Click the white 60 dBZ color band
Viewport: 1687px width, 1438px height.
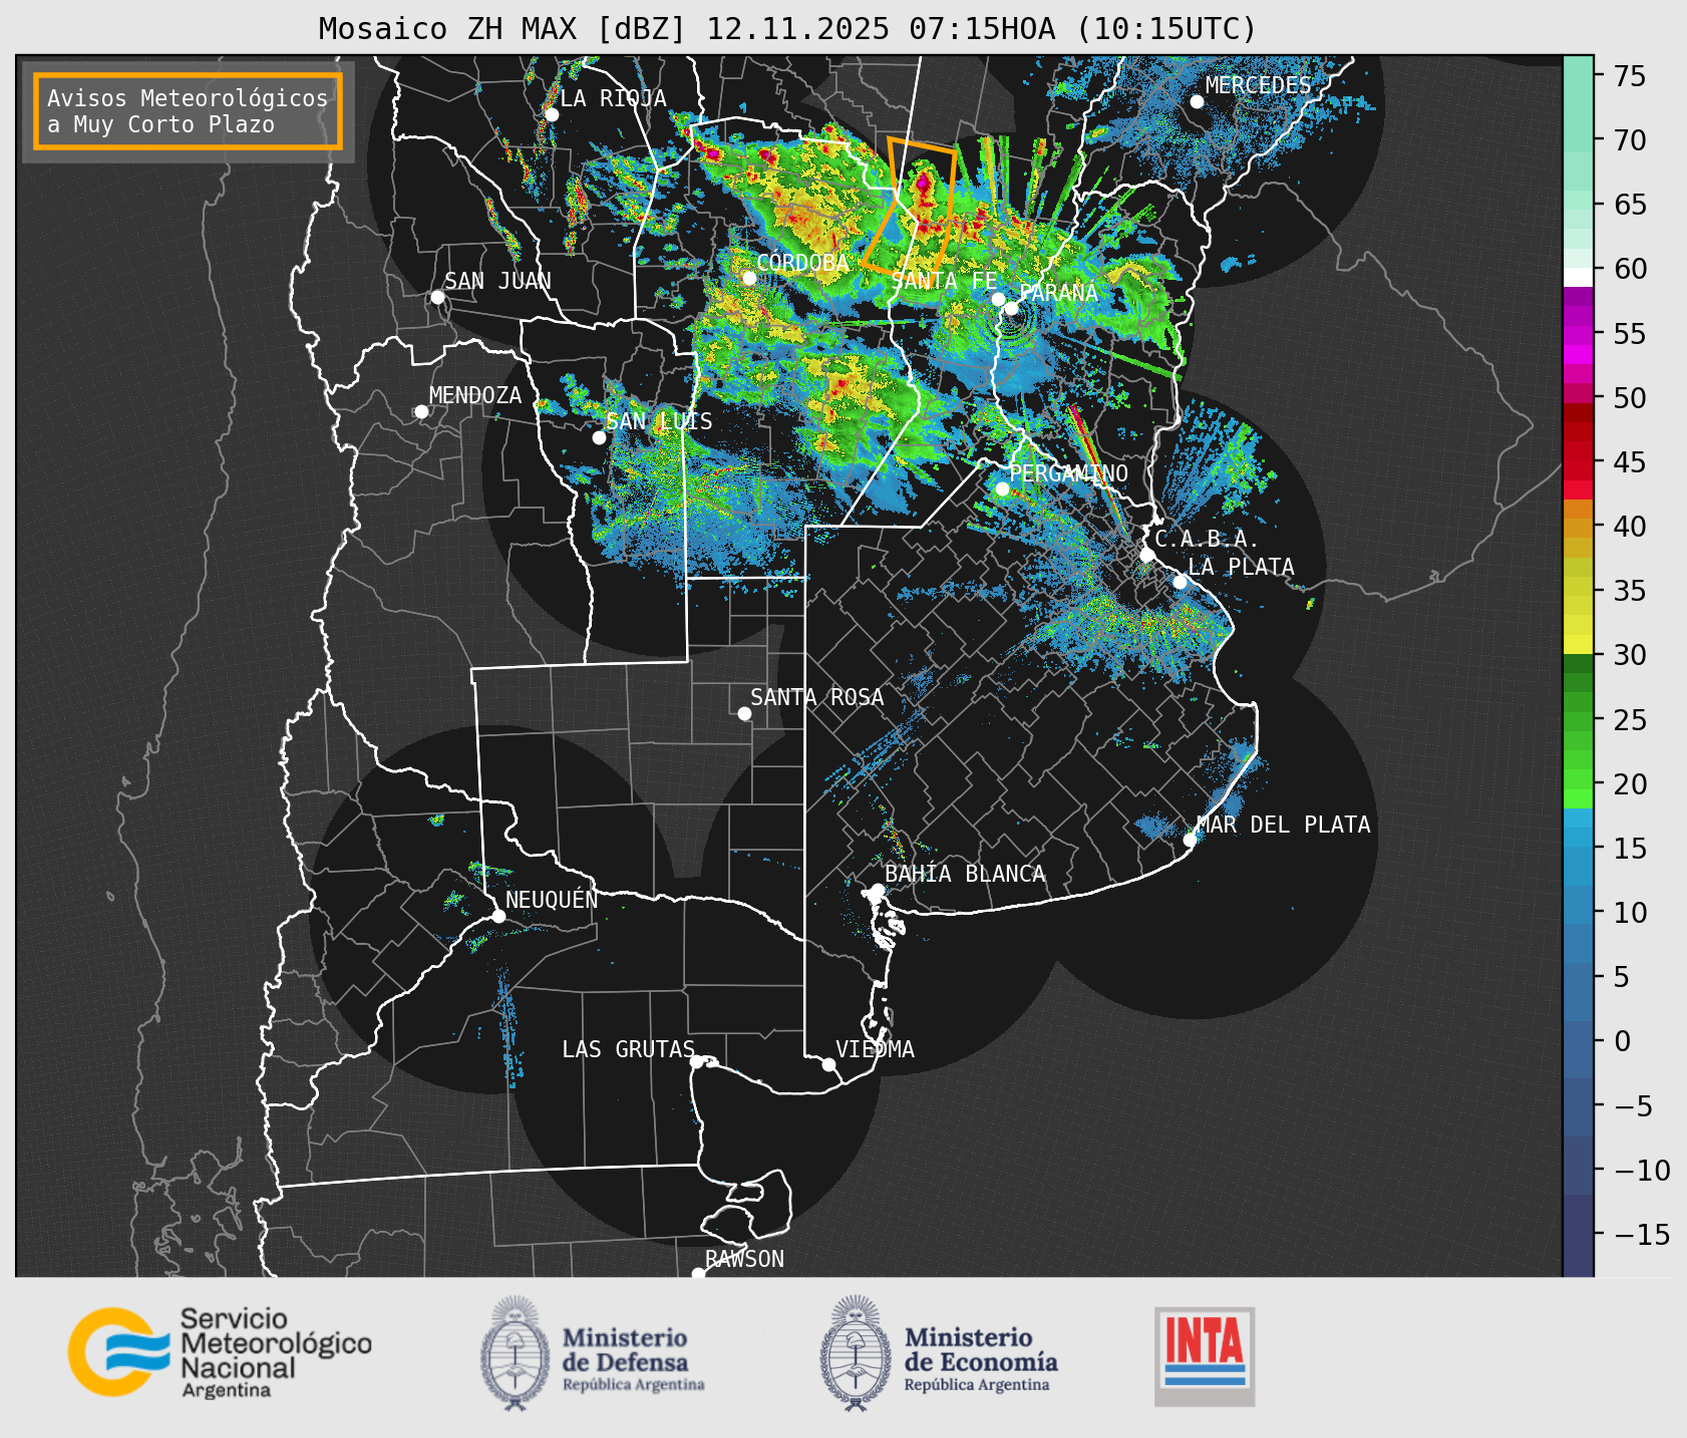(1578, 277)
